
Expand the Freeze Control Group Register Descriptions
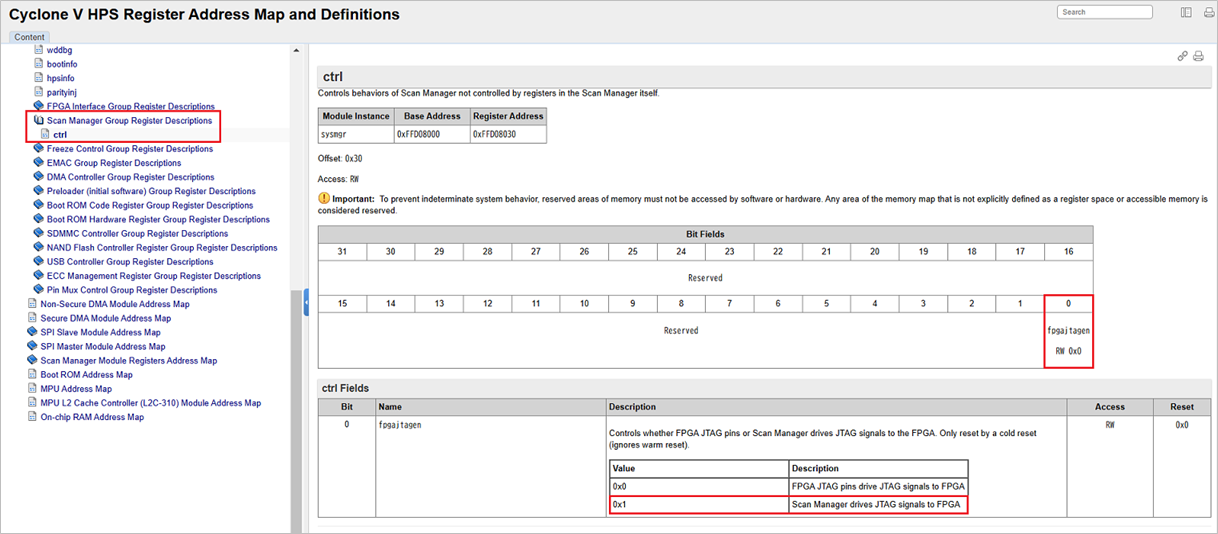[x=39, y=149]
